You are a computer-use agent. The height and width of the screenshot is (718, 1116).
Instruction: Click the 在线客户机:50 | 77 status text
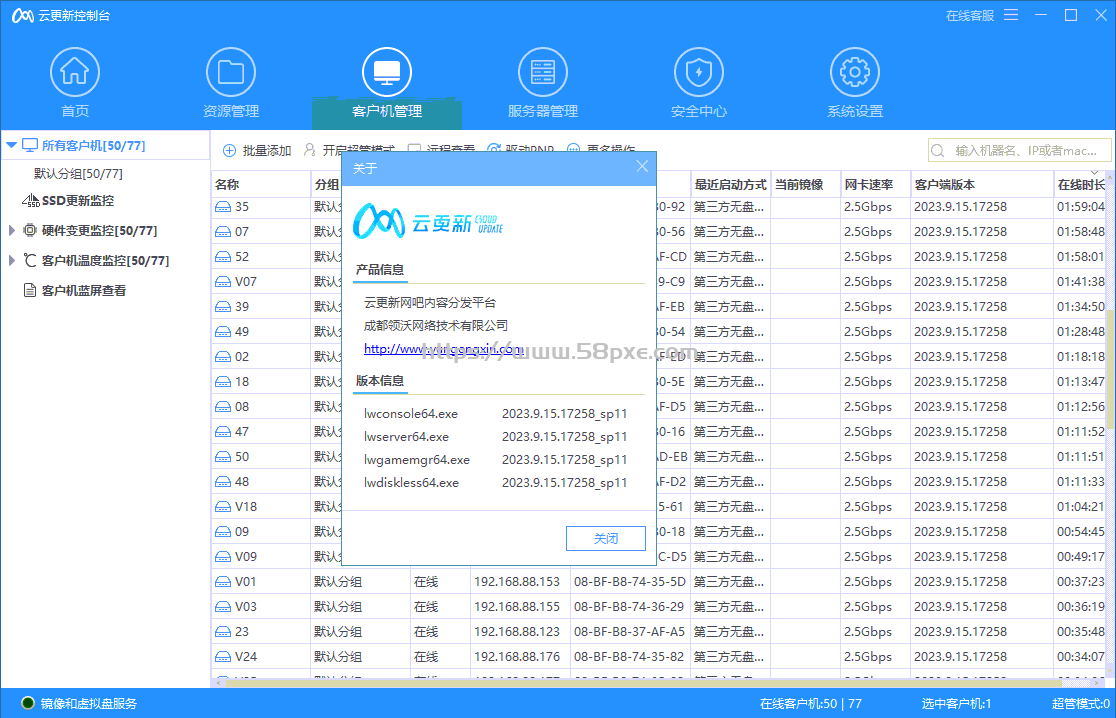pyautogui.click(x=811, y=703)
